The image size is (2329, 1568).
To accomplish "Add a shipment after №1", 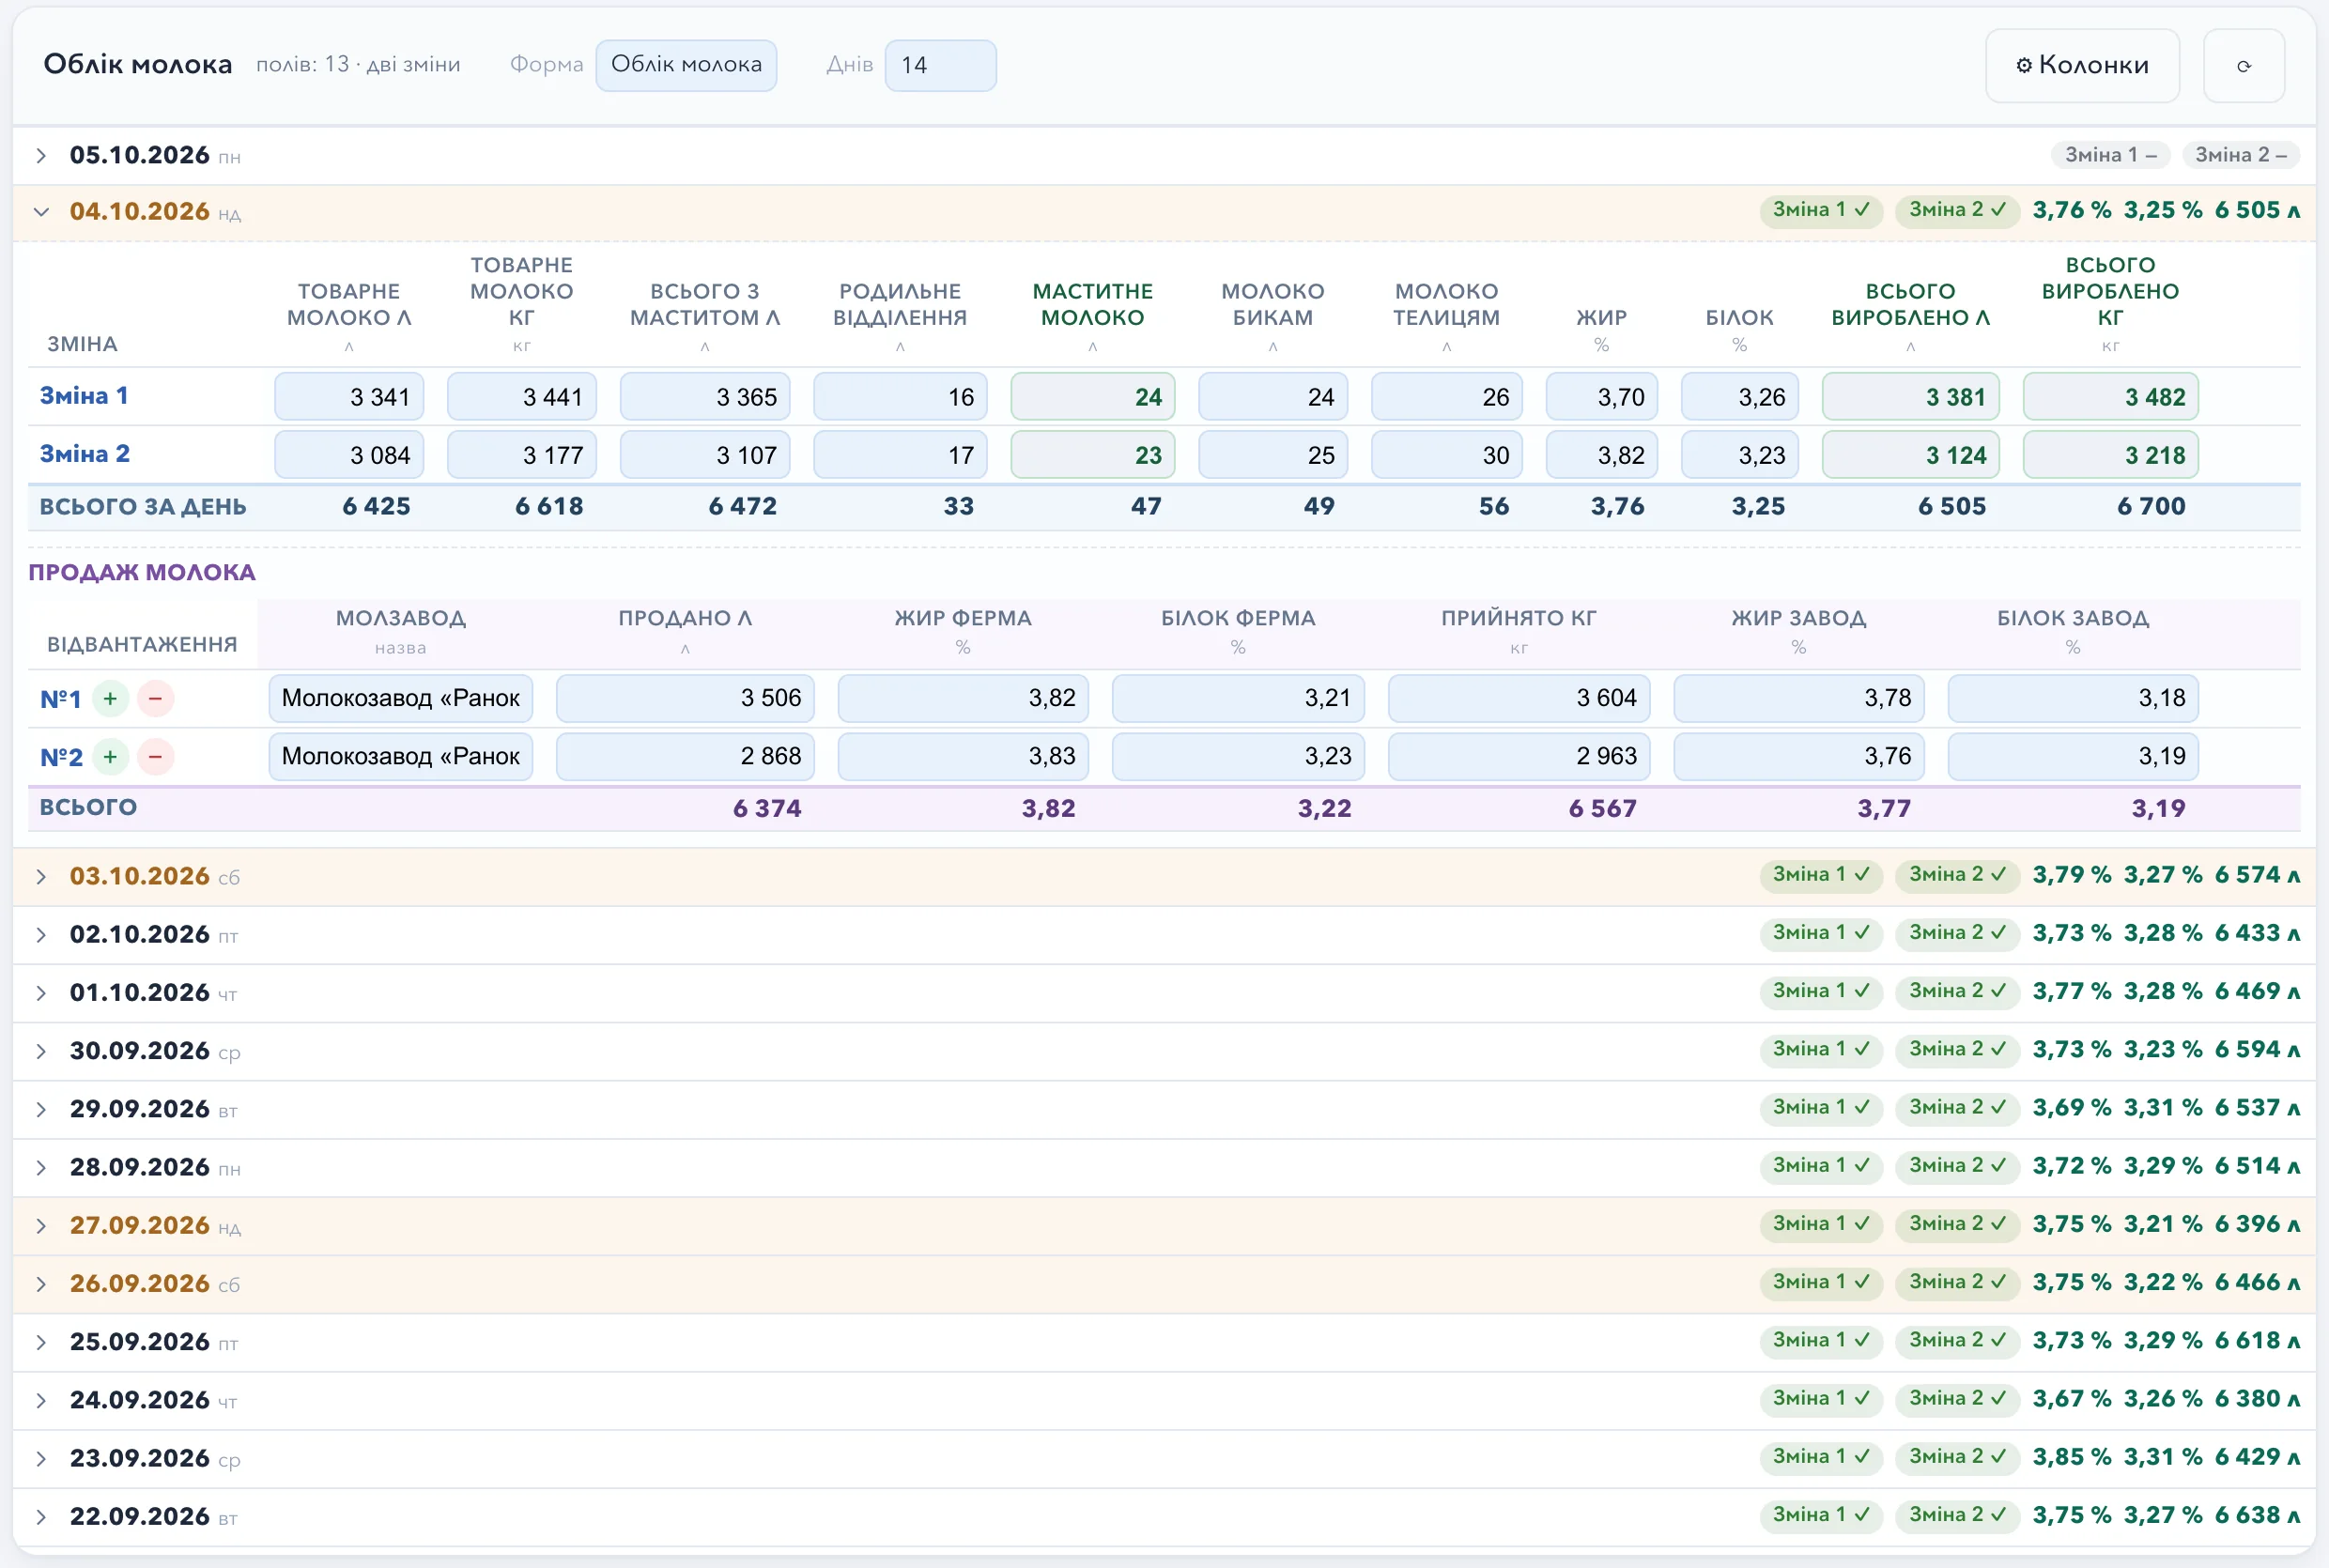I will (110, 698).
